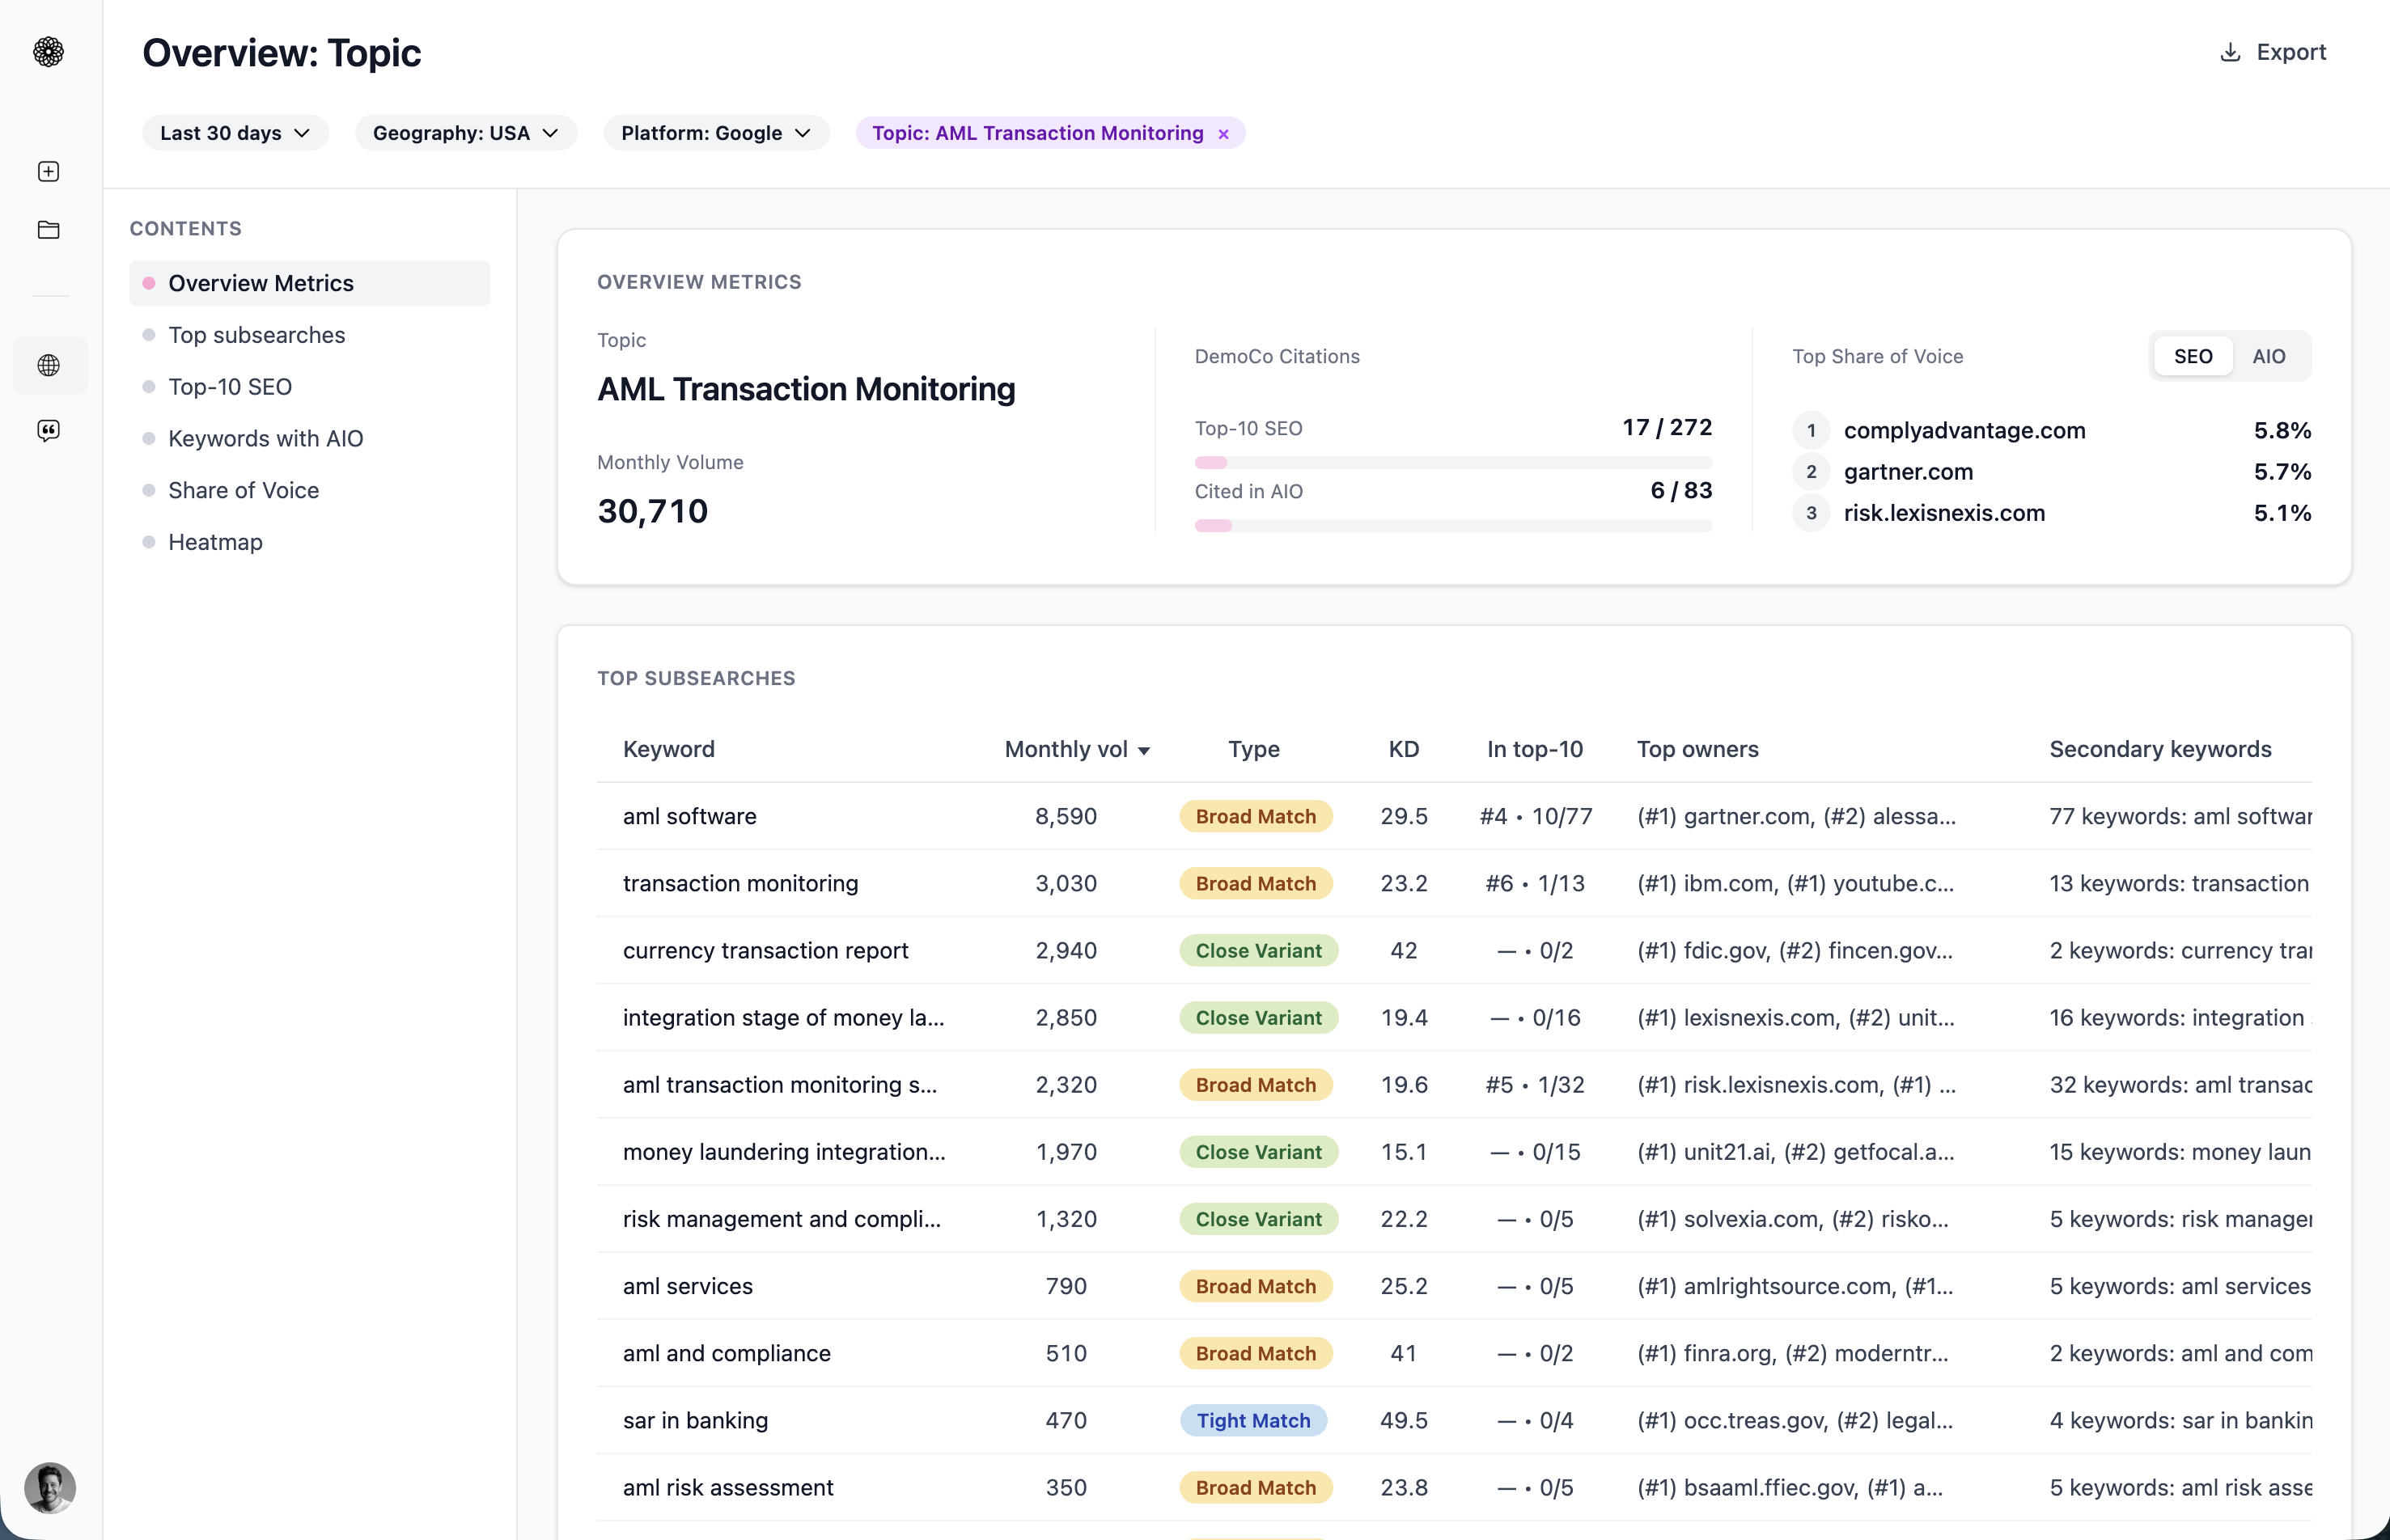Screen dimensions: 2390x1540
Task: Switch Share of Voice to AIO
Action: [2269, 356]
